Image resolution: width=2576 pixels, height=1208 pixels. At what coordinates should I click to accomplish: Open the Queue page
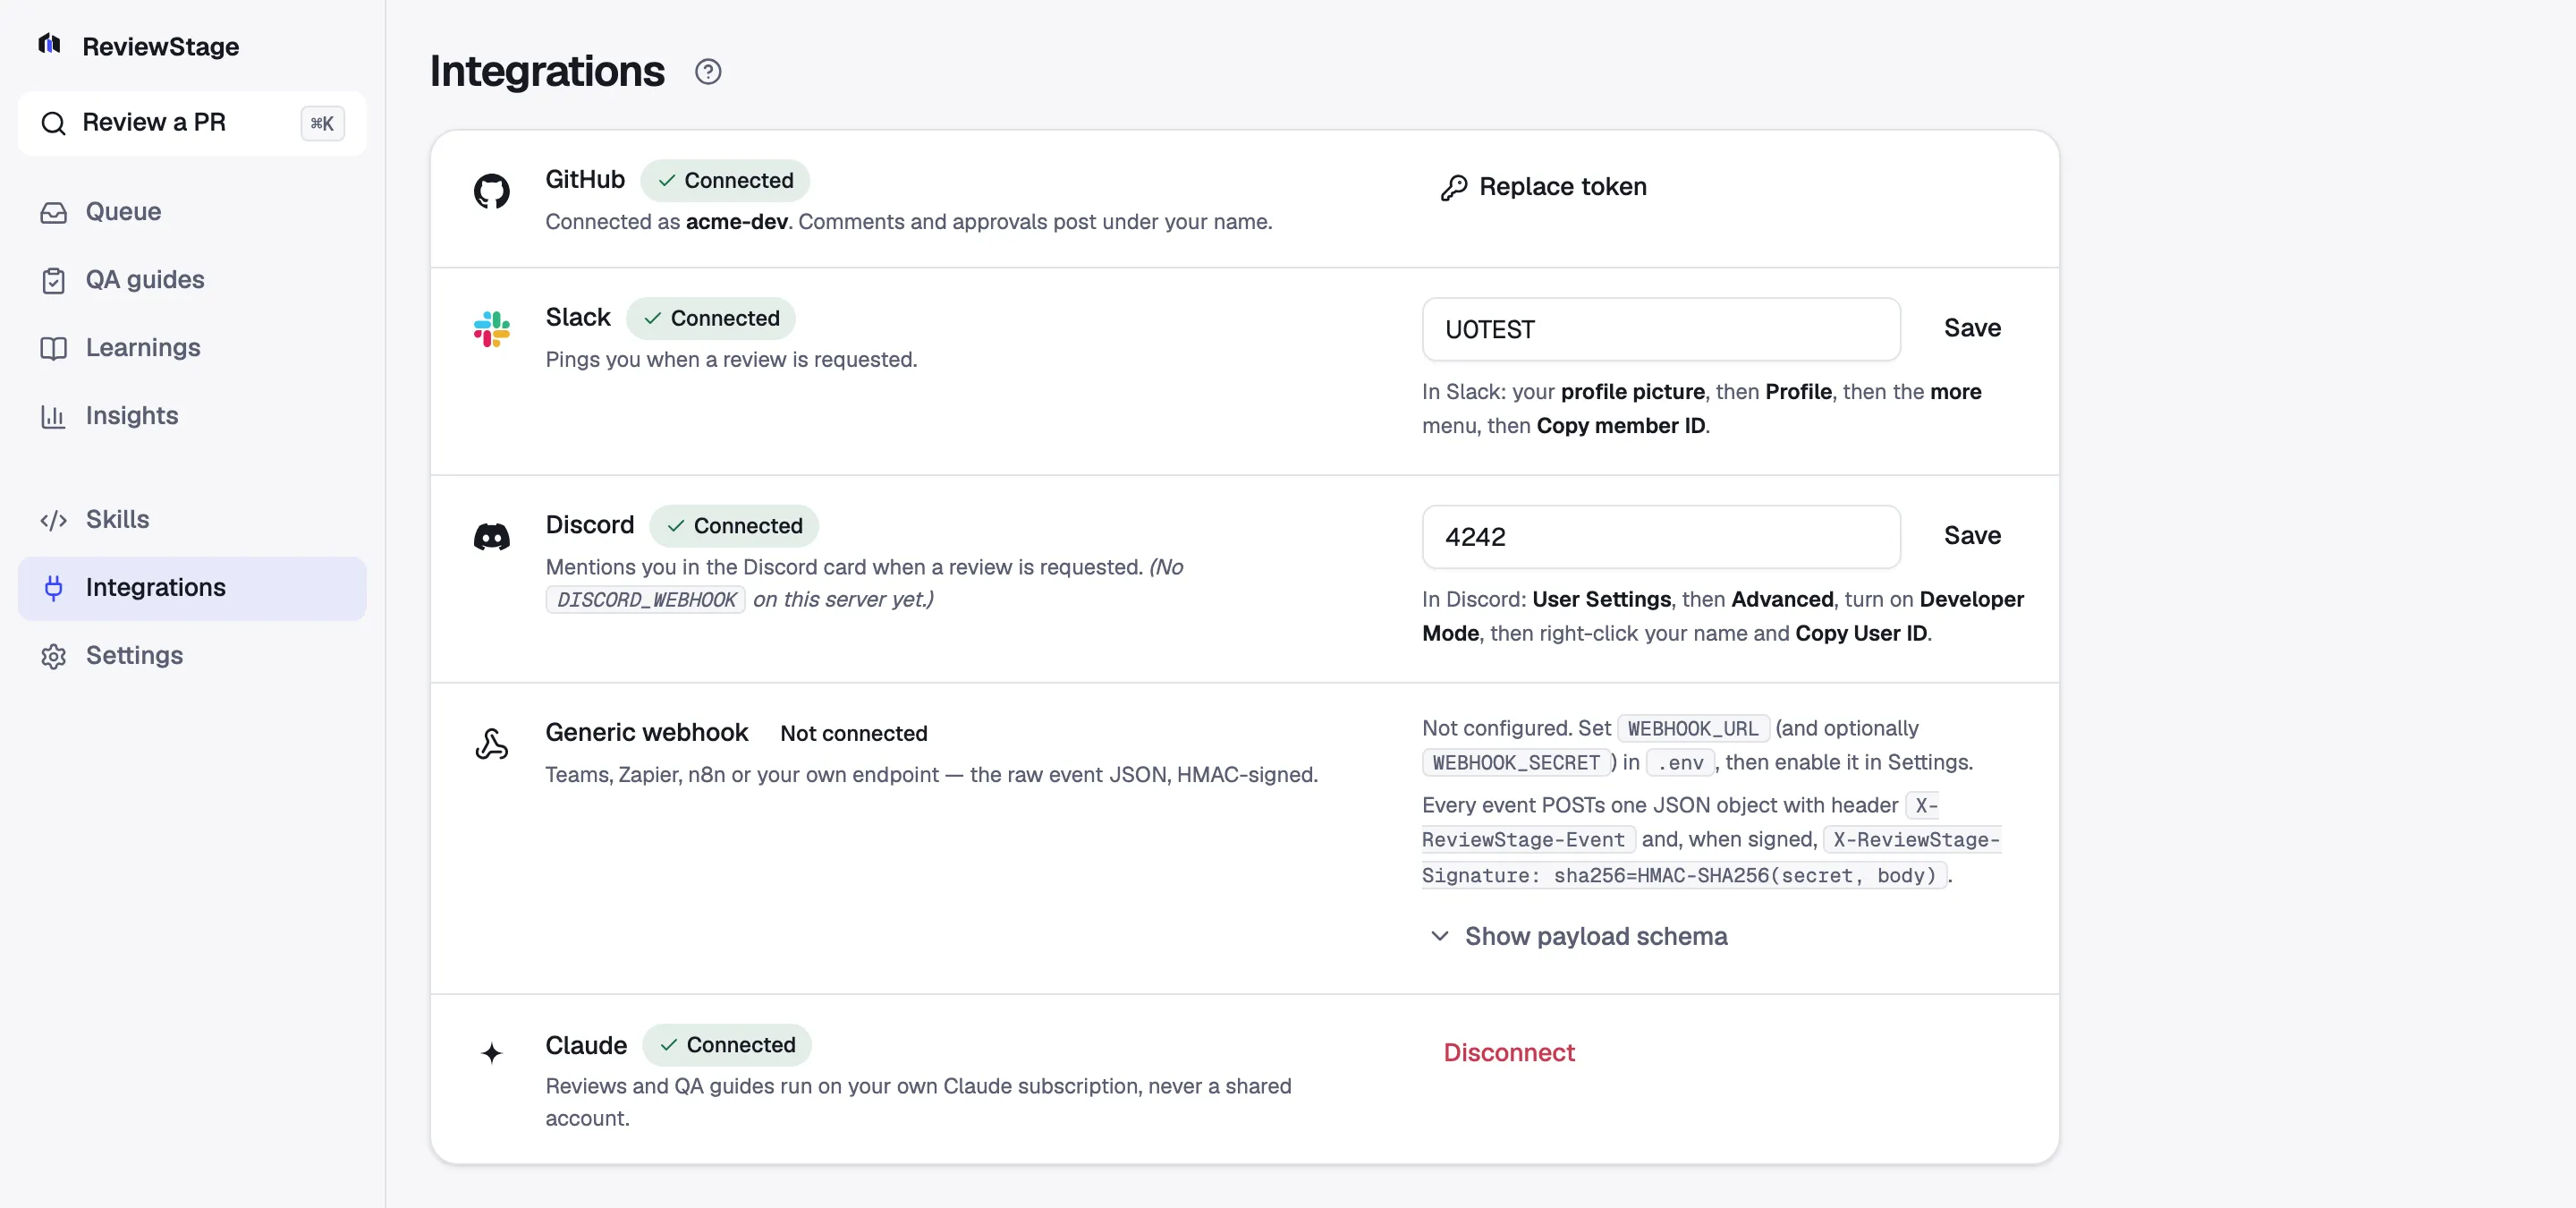click(192, 212)
